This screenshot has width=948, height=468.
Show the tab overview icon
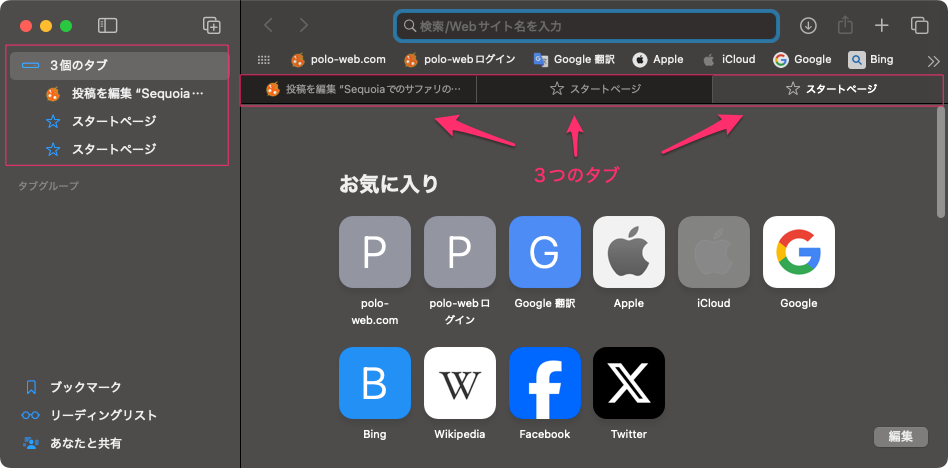(919, 25)
